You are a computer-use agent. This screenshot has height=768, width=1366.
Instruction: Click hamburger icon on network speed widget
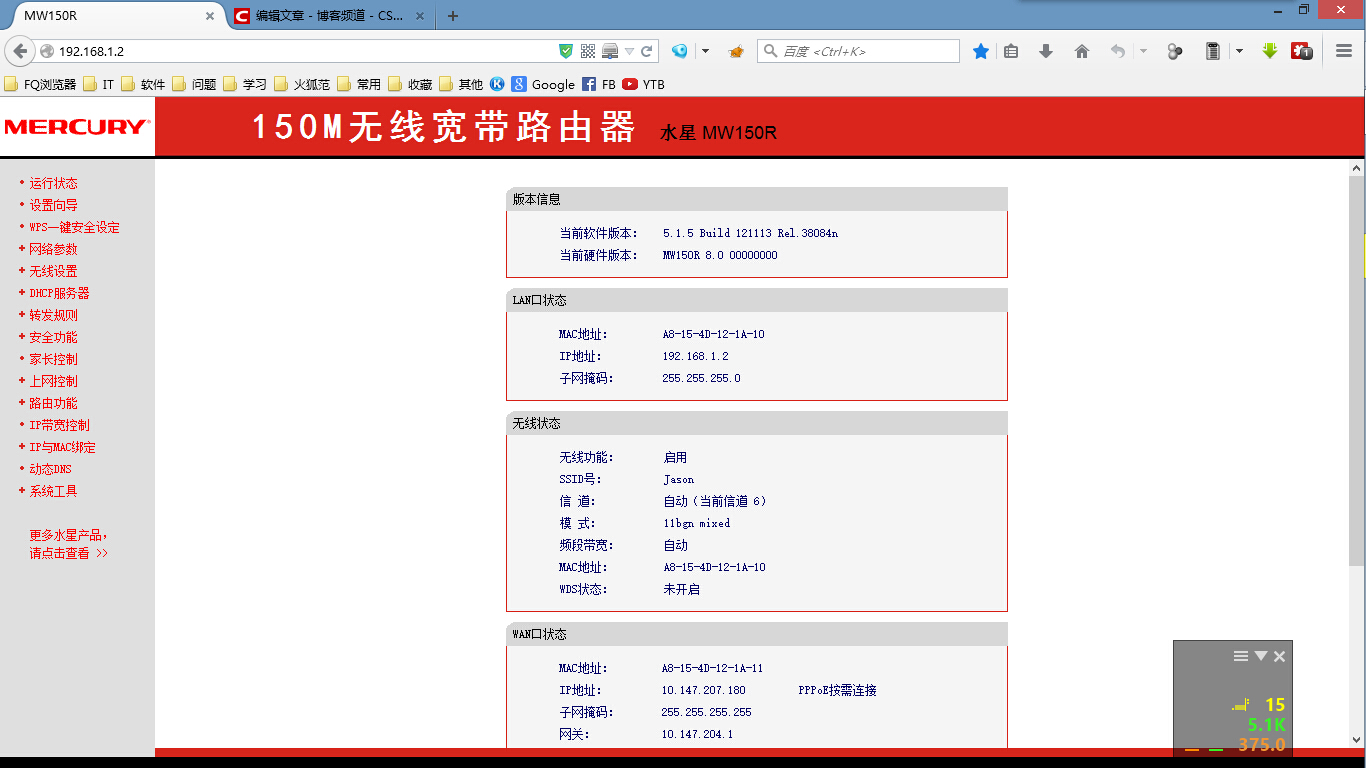tap(1241, 656)
